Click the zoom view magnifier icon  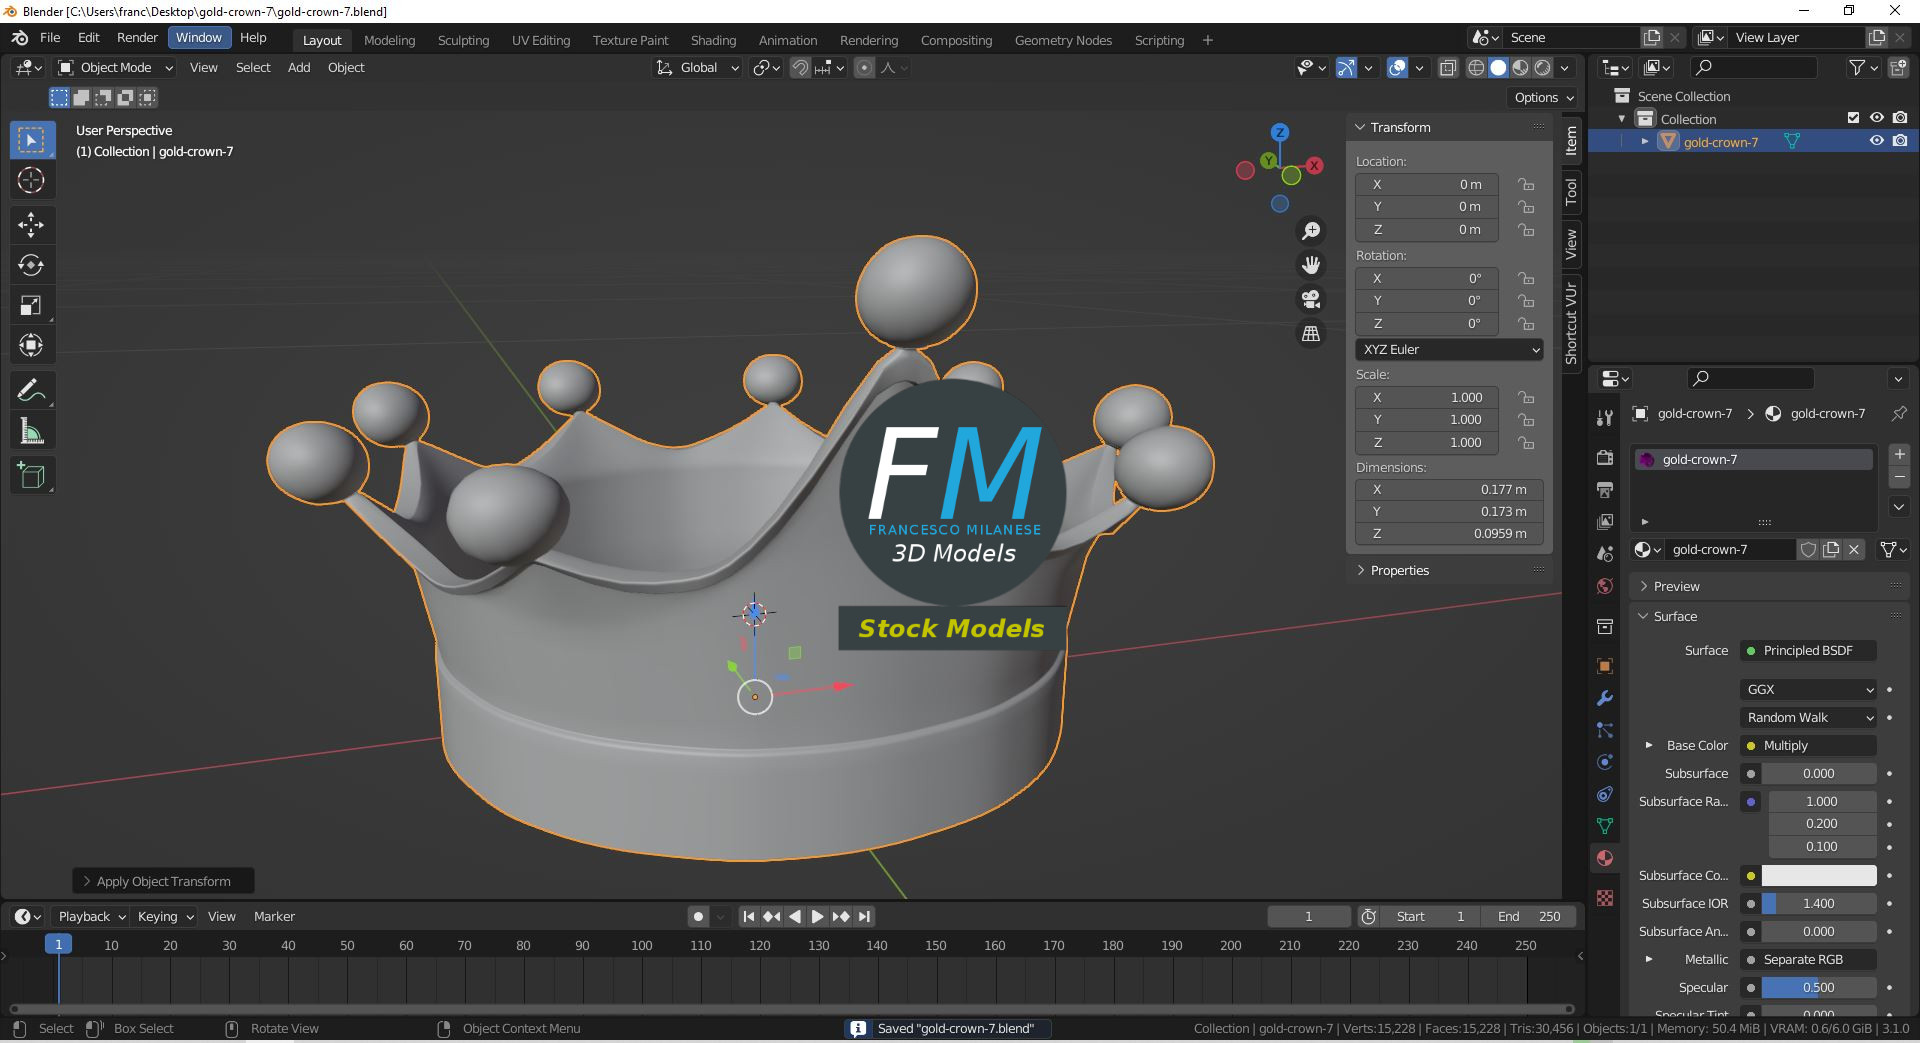point(1310,231)
